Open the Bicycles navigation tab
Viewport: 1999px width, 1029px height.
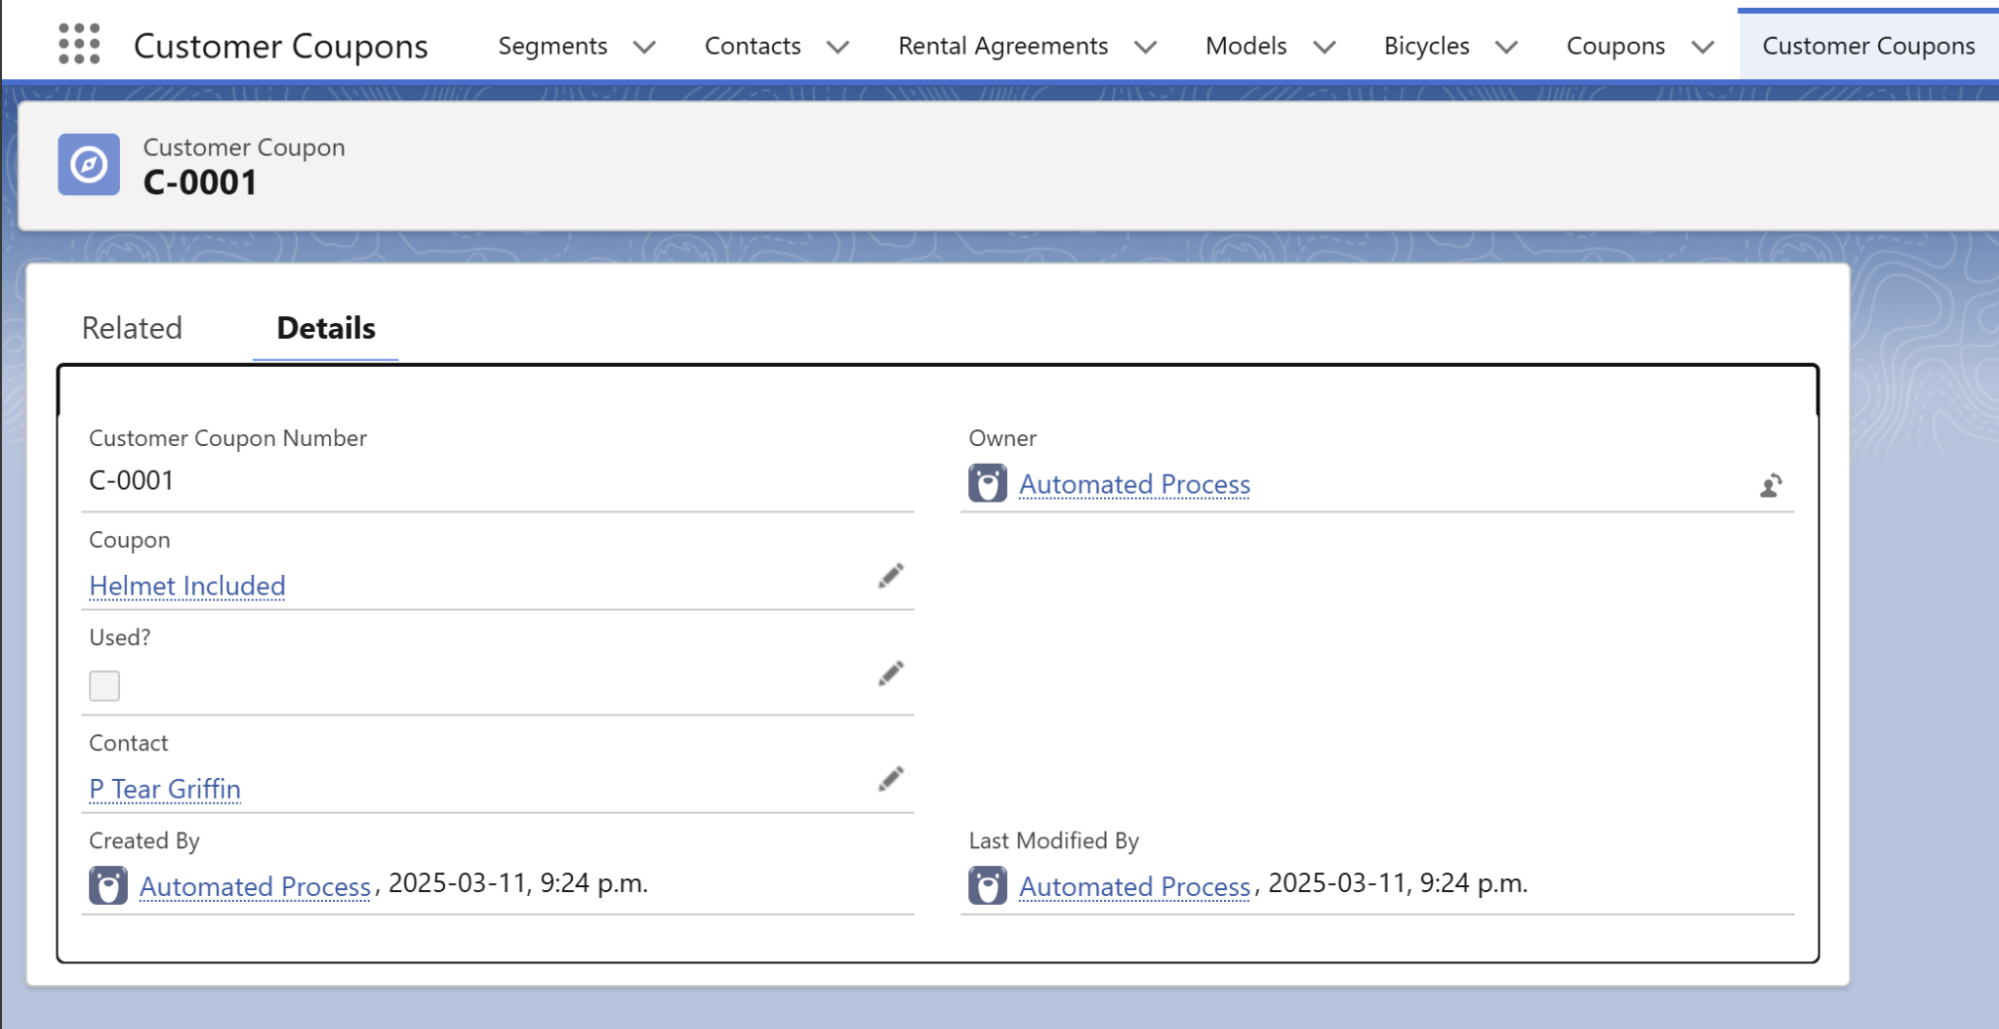click(x=1427, y=46)
